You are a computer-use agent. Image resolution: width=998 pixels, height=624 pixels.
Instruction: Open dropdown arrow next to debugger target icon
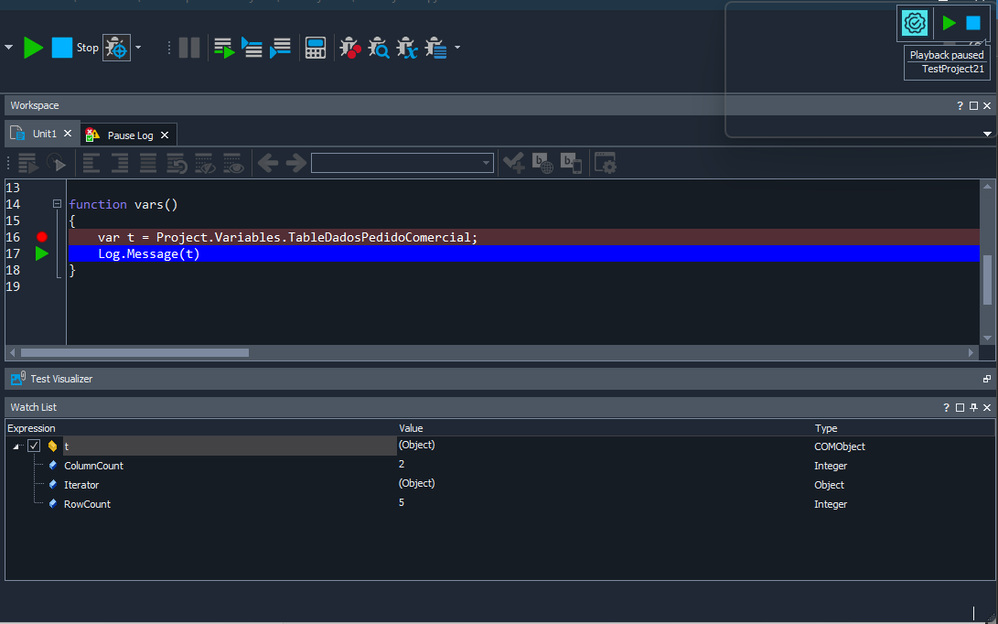point(138,47)
